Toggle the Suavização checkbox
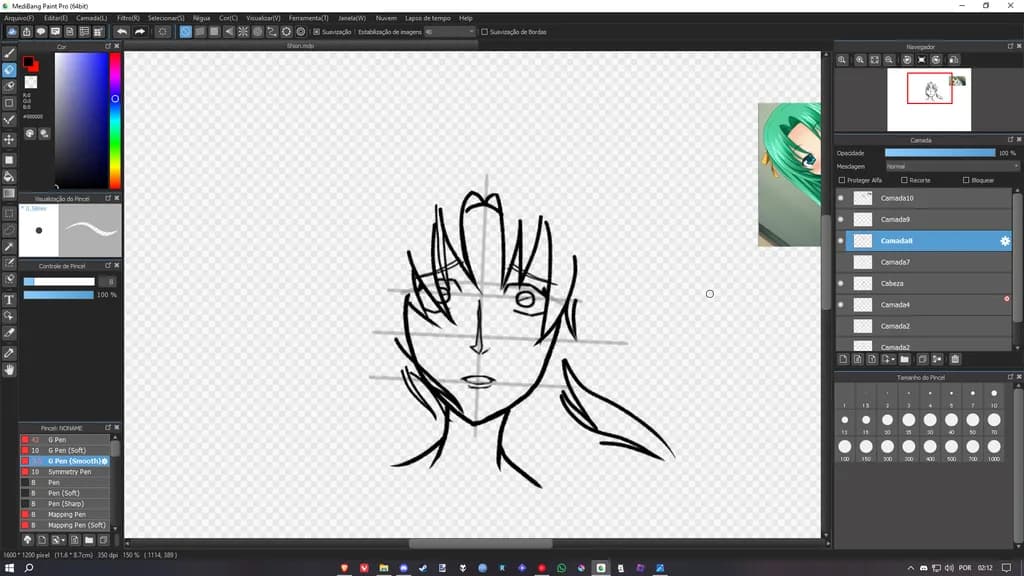 tap(317, 31)
